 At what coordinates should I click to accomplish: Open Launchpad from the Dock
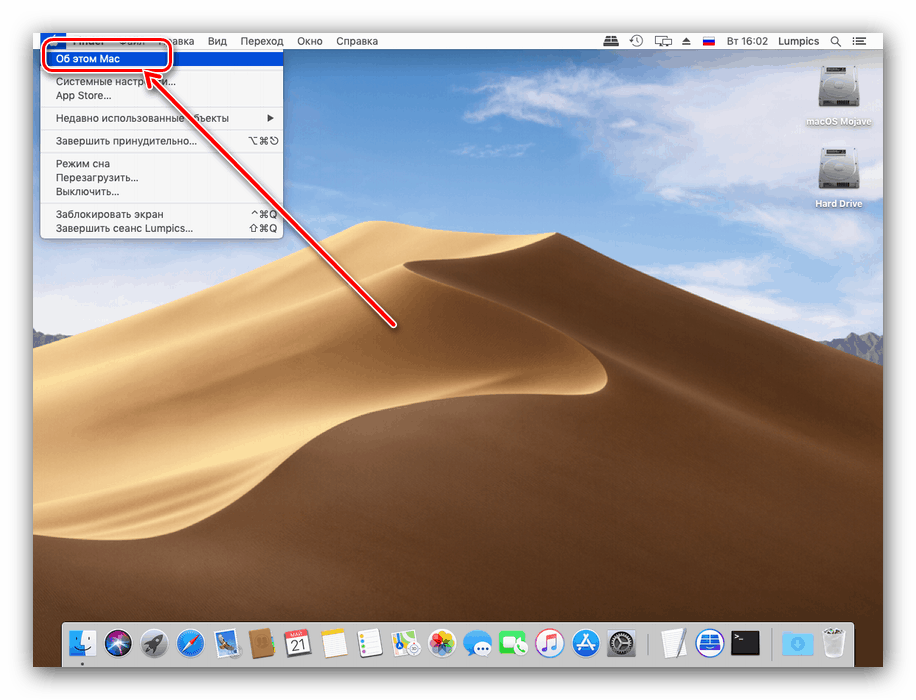tap(153, 643)
